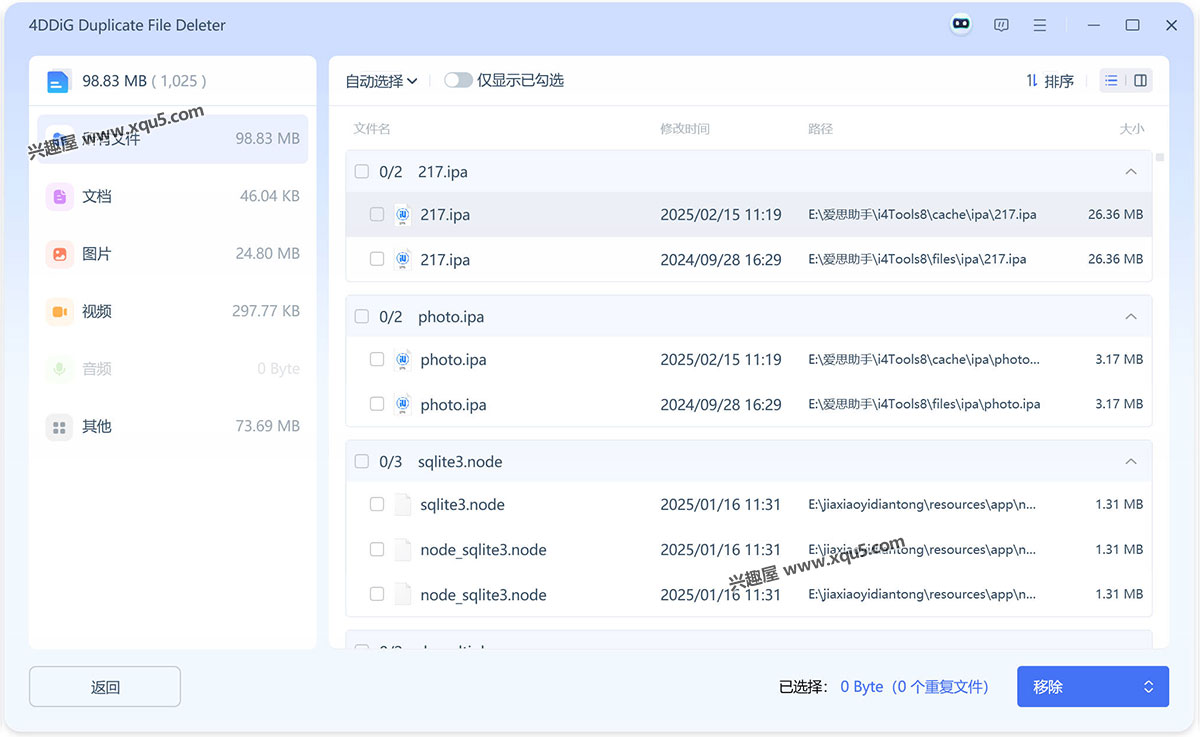The height and width of the screenshot is (737, 1200).
Task: Click the sort arrows icon beside 排序
Action: click(x=1031, y=81)
